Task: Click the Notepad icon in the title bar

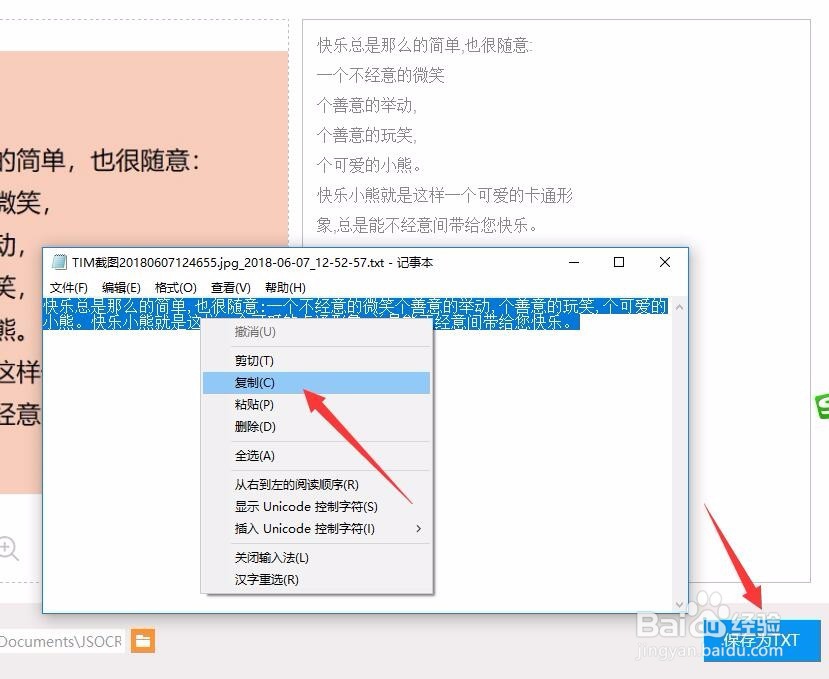Action: 61,262
